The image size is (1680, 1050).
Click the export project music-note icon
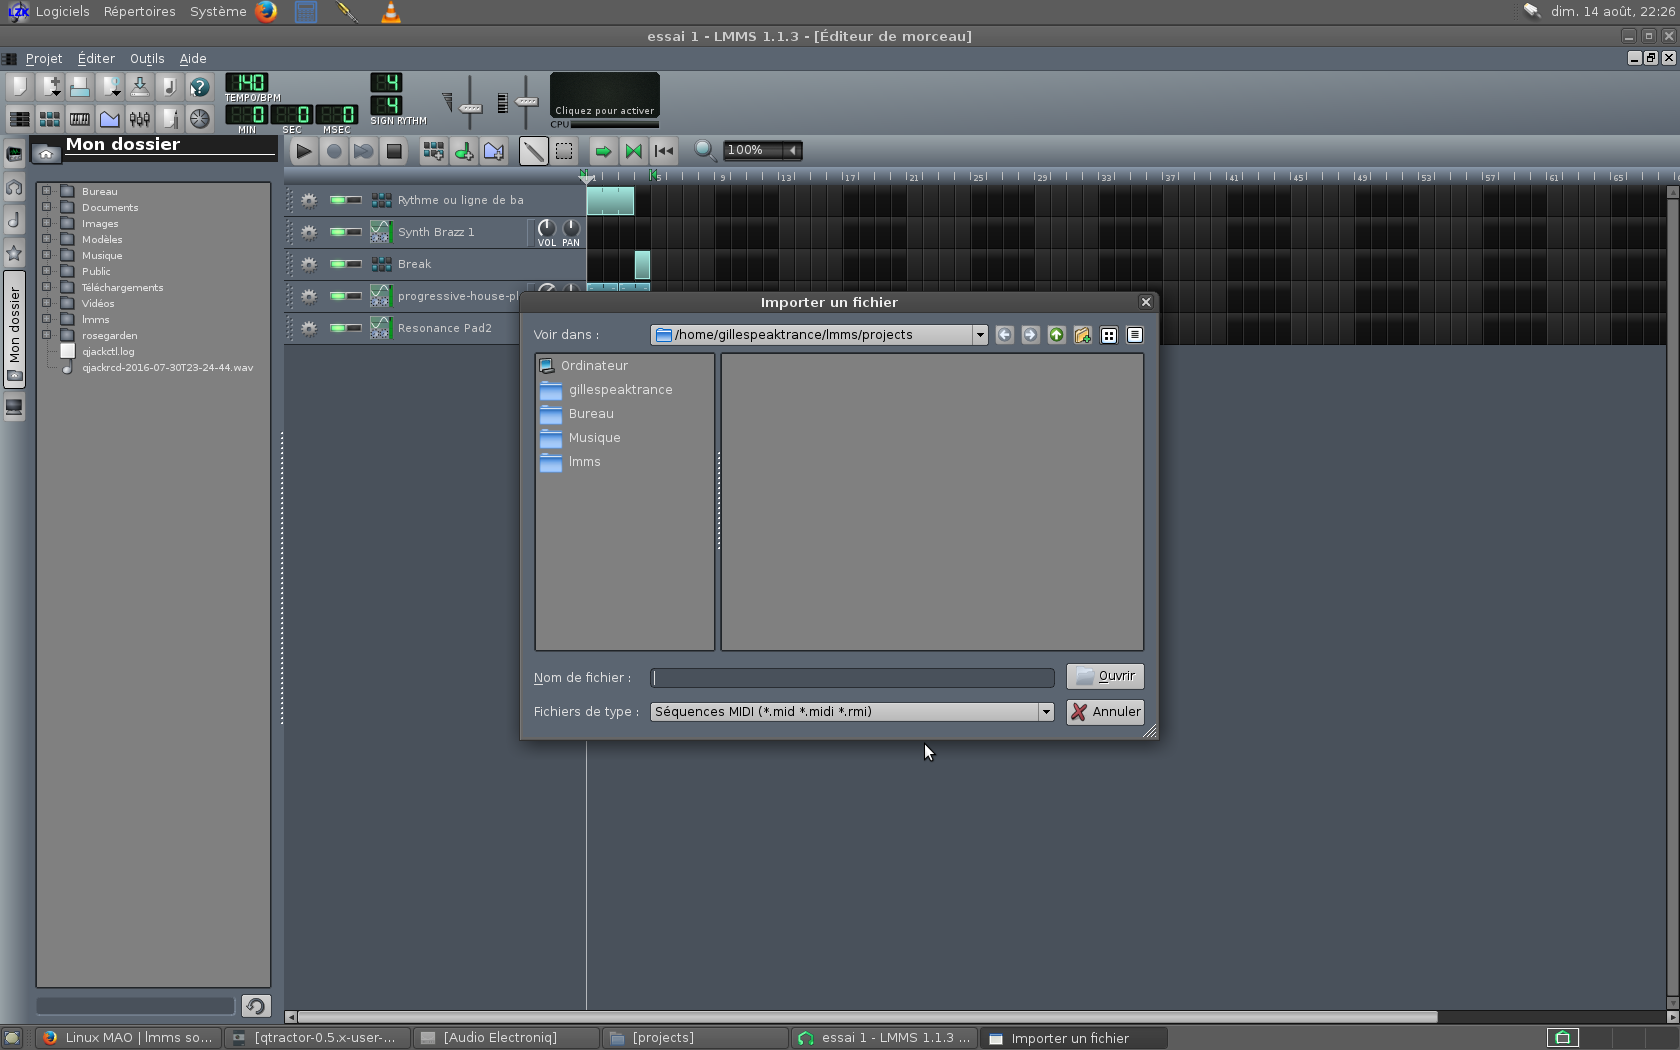169,87
